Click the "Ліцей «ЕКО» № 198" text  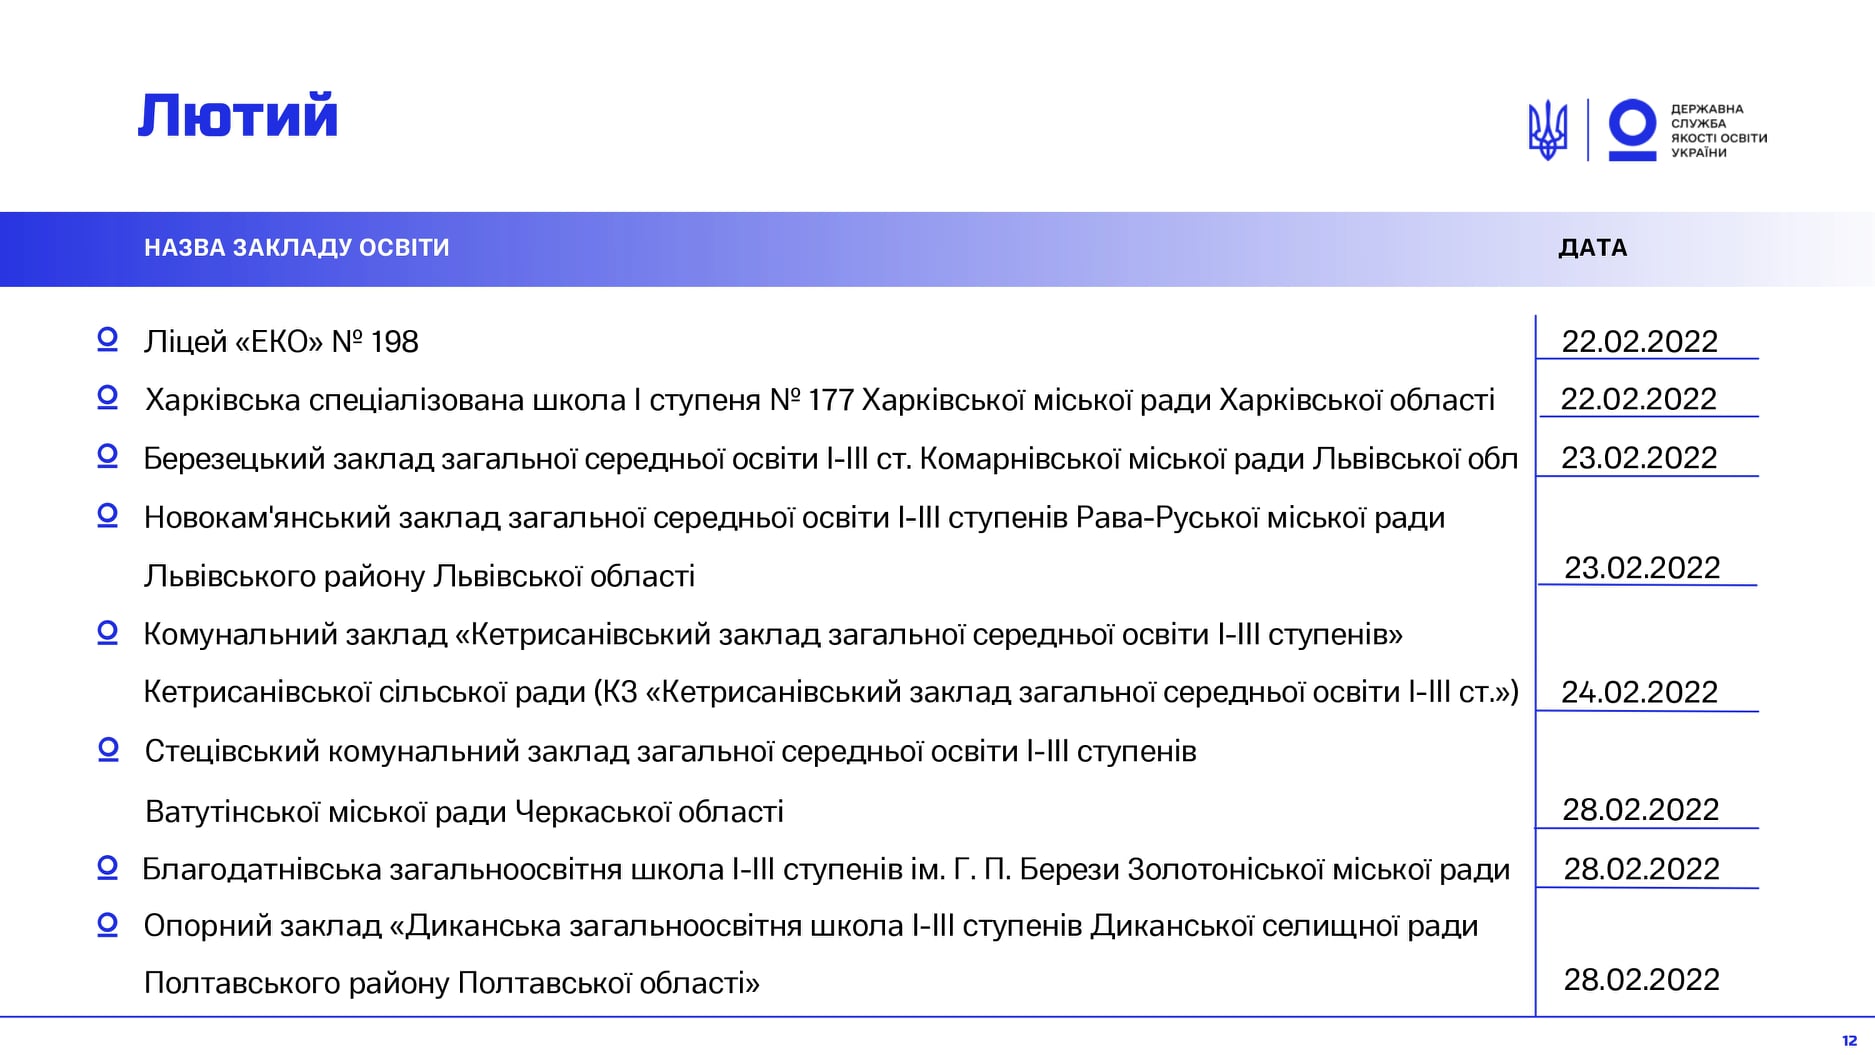[281, 342]
